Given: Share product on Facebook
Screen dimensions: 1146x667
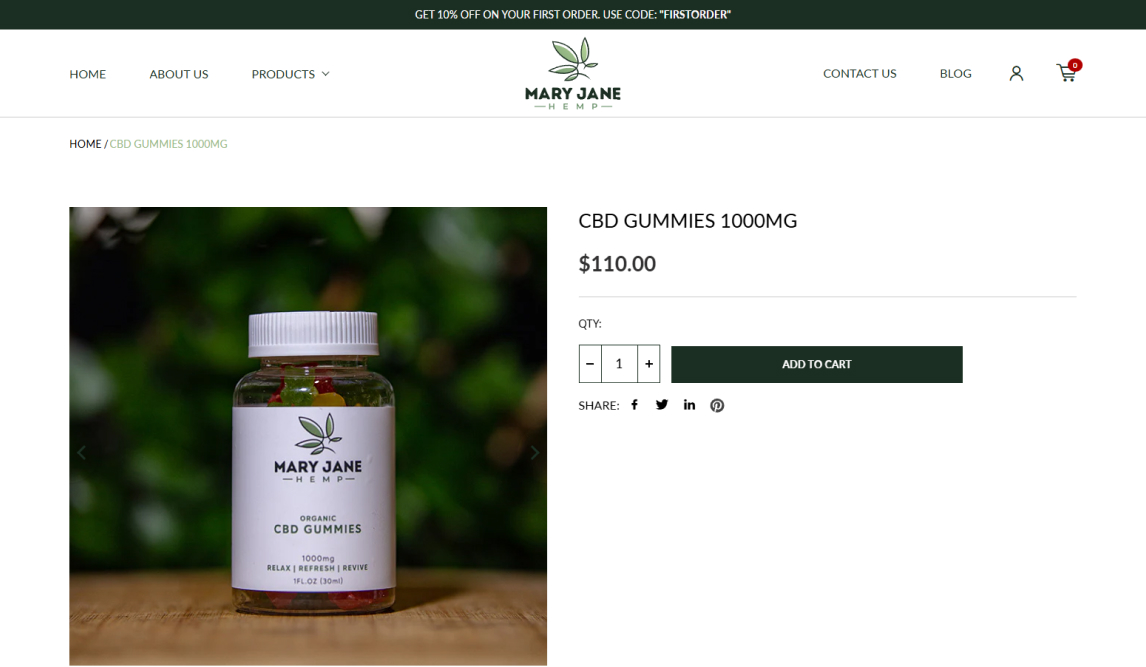Looking at the screenshot, I should coord(634,405).
